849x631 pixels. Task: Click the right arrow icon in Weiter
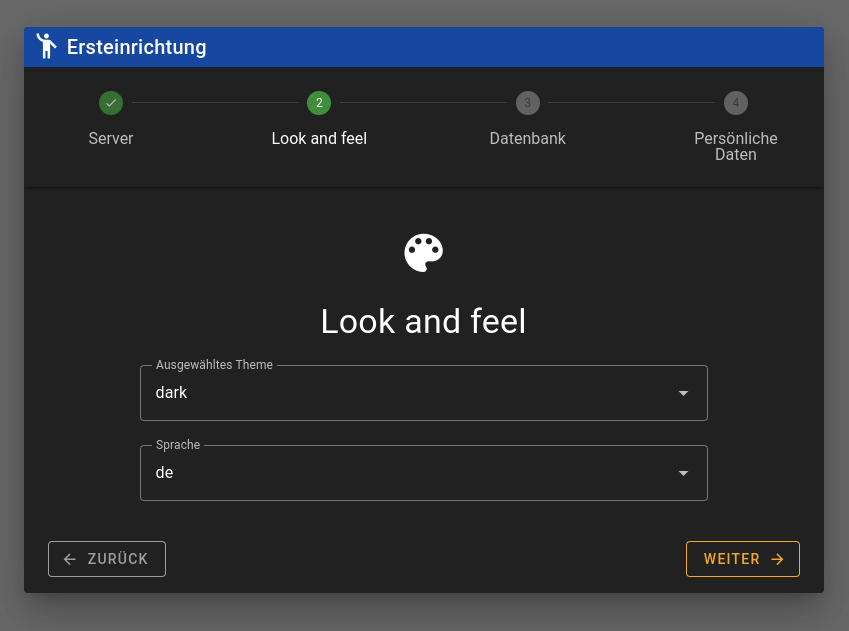pos(777,559)
